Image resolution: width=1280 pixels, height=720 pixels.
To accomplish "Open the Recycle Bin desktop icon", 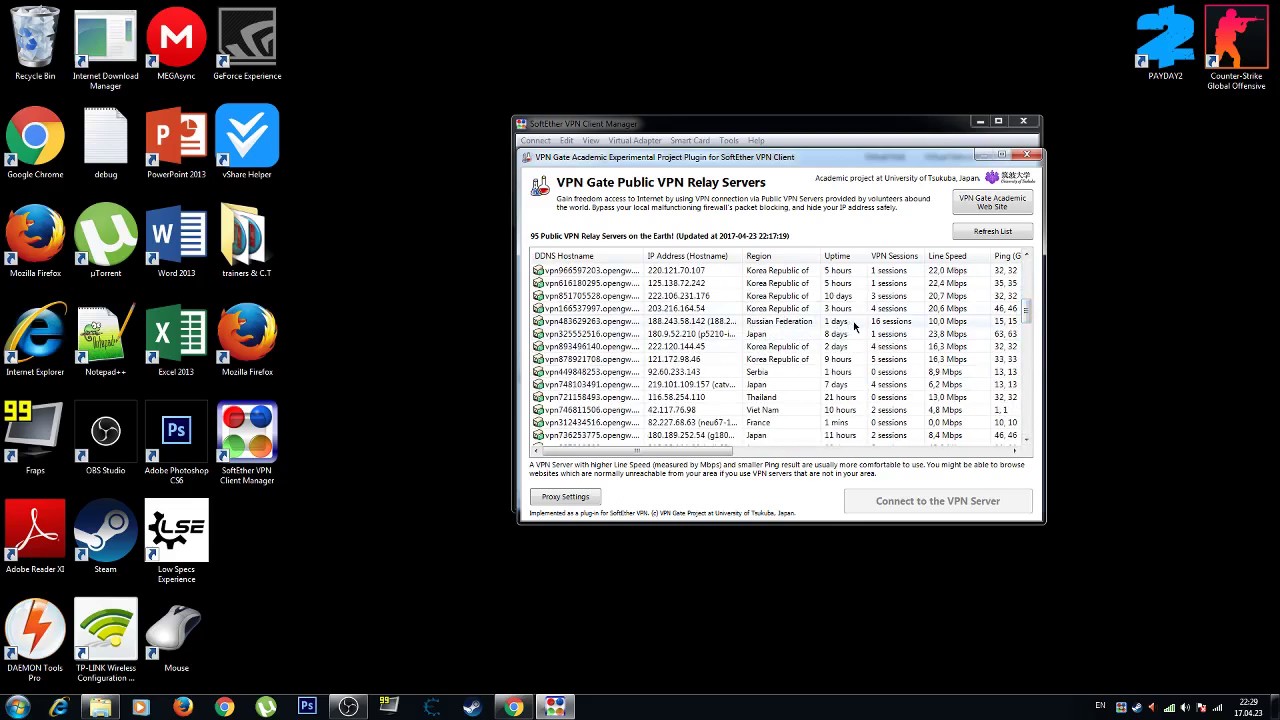I will click(35, 45).
